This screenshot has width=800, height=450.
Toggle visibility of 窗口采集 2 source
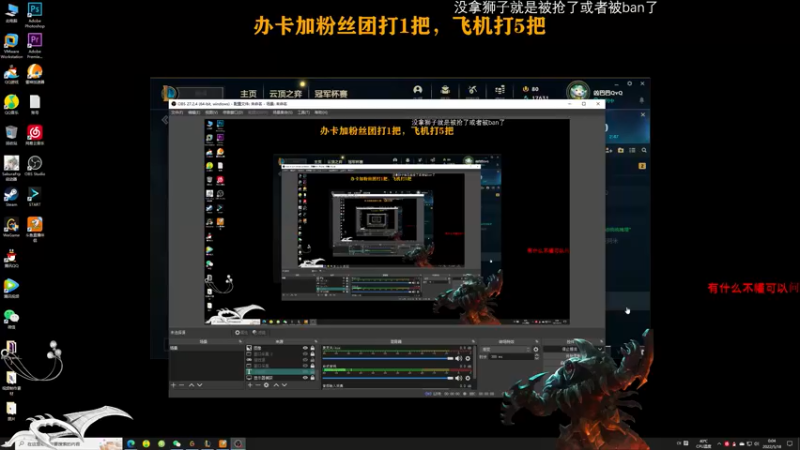pyautogui.click(x=305, y=354)
